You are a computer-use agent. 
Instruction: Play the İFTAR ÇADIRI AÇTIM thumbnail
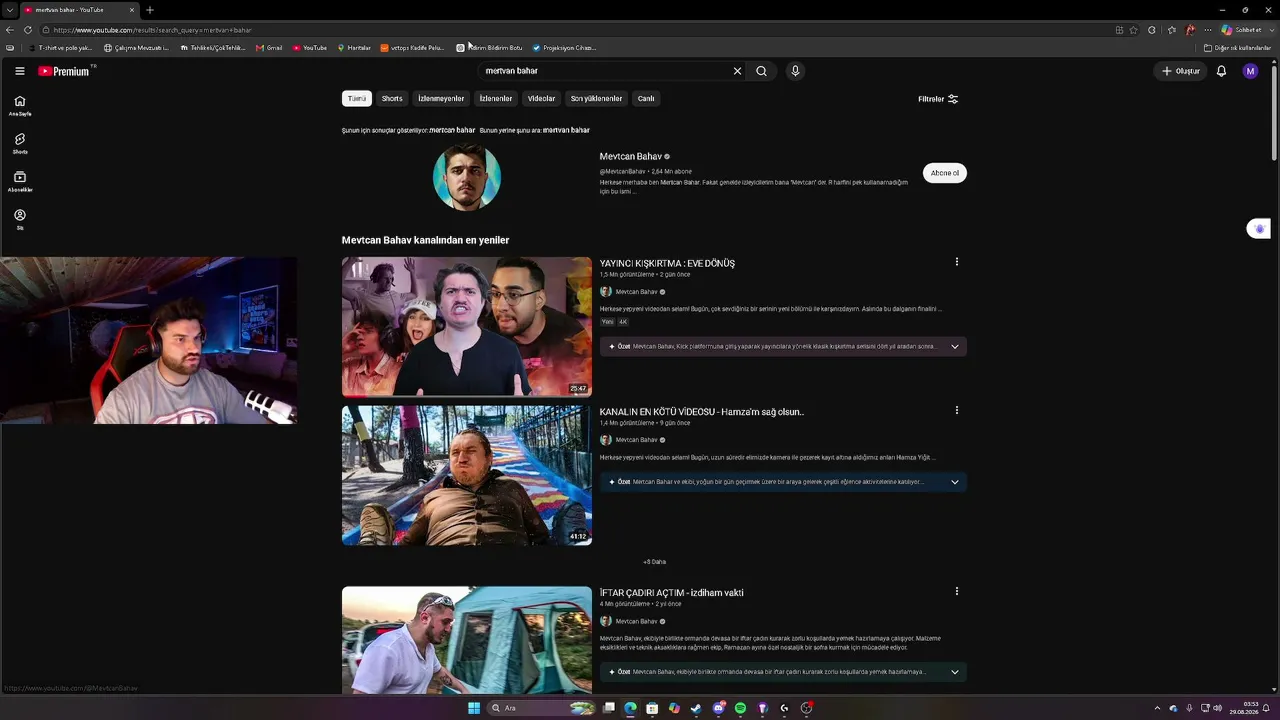(467, 640)
